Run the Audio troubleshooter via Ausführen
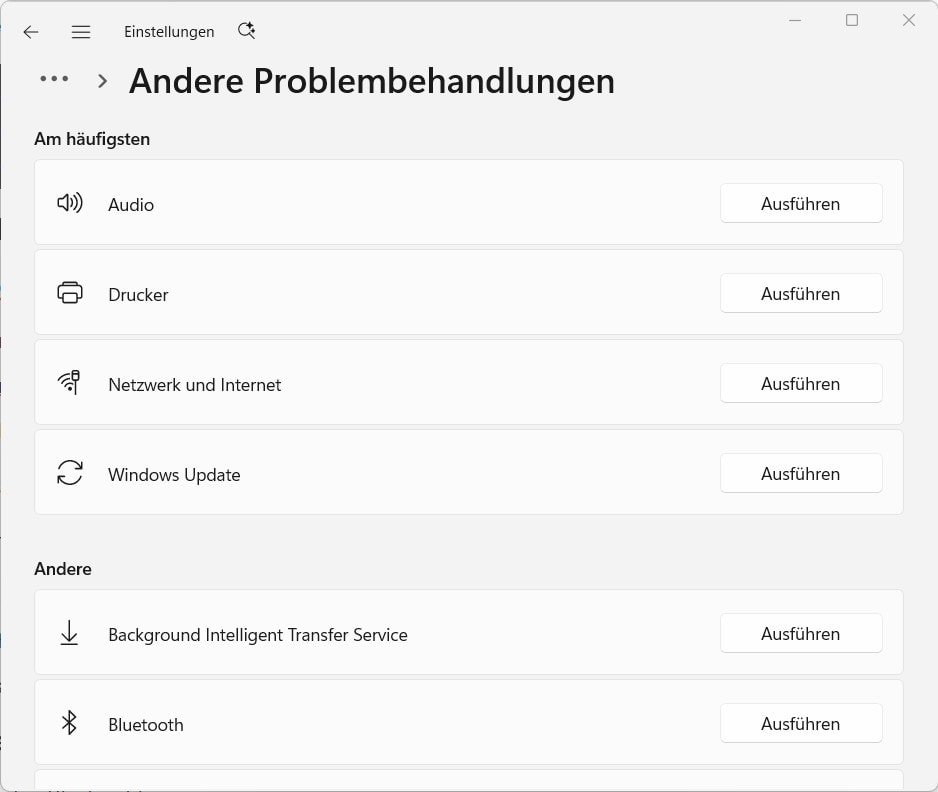Image resolution: width=938 pixels, height=792 pixels. [800, 203]
